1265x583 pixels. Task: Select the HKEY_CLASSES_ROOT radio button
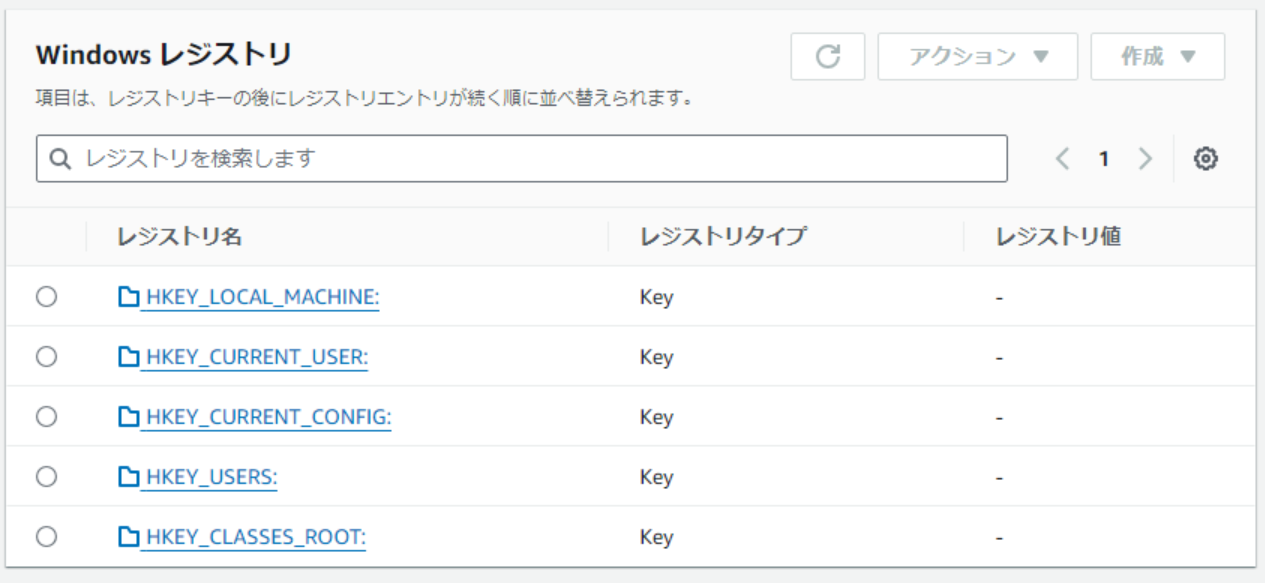tap(46, 537)
